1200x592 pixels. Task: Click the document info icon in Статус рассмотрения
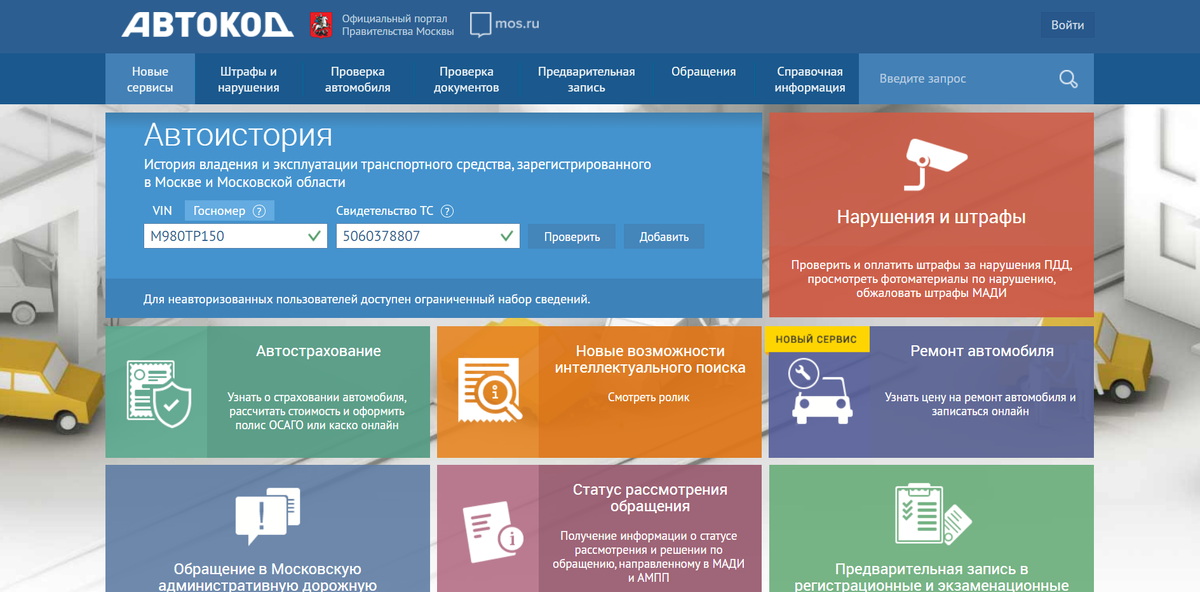(x=494, y=530)
